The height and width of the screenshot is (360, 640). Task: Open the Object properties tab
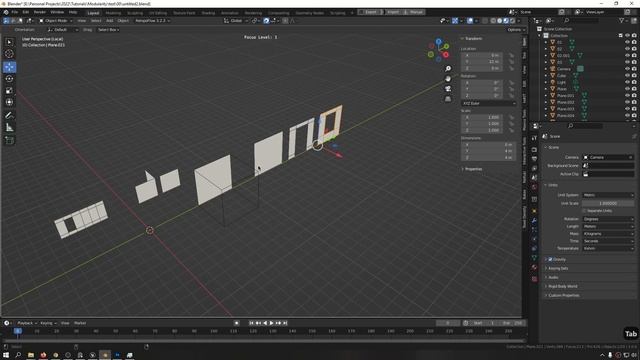pos(534,211)
